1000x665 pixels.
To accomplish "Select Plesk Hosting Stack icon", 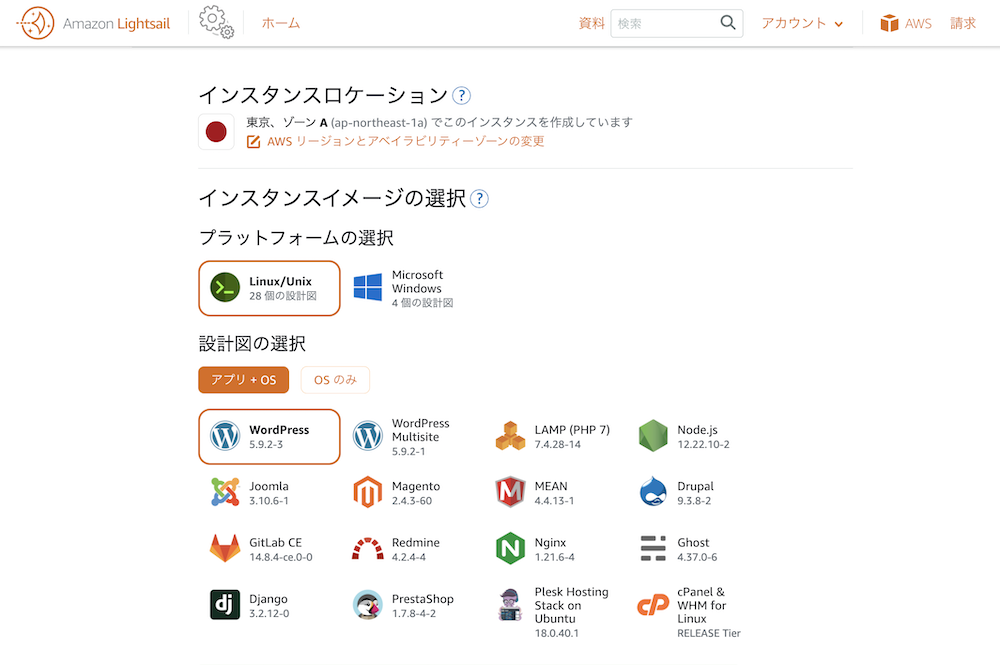I will pyautogui.click(x=510, y=604).
